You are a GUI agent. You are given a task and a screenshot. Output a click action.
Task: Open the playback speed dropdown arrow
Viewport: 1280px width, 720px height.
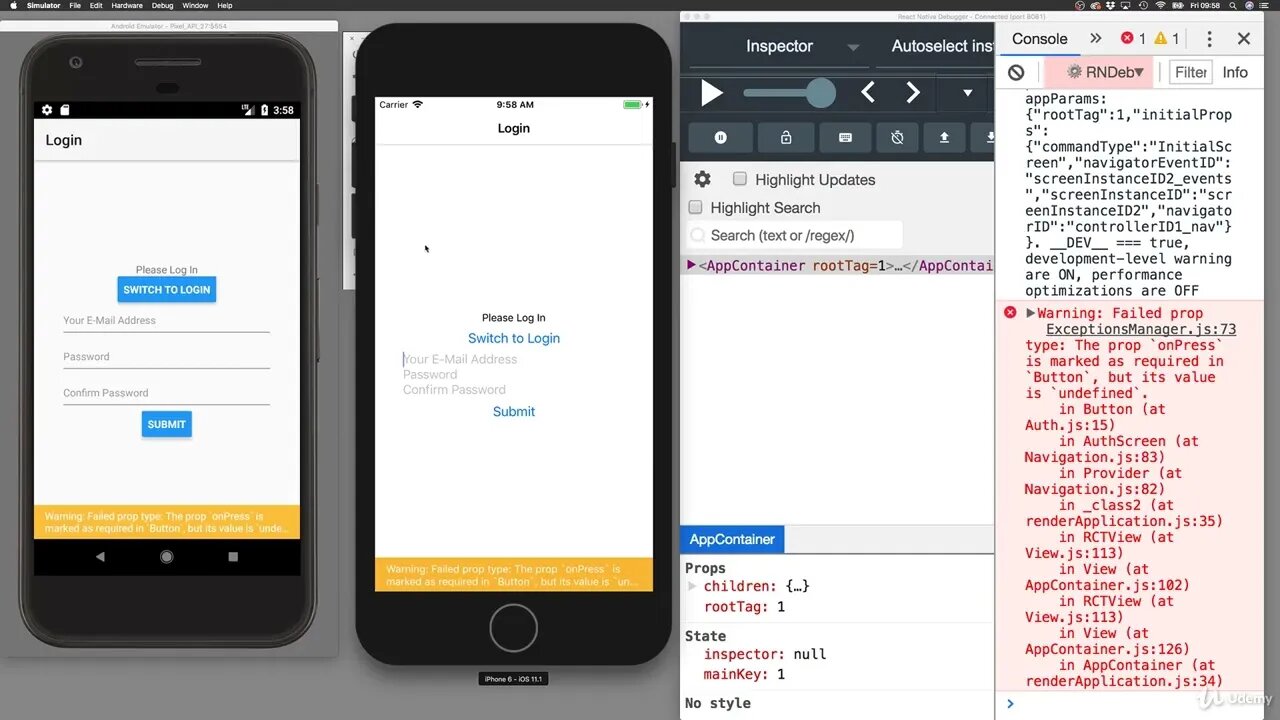pos(967,93)
